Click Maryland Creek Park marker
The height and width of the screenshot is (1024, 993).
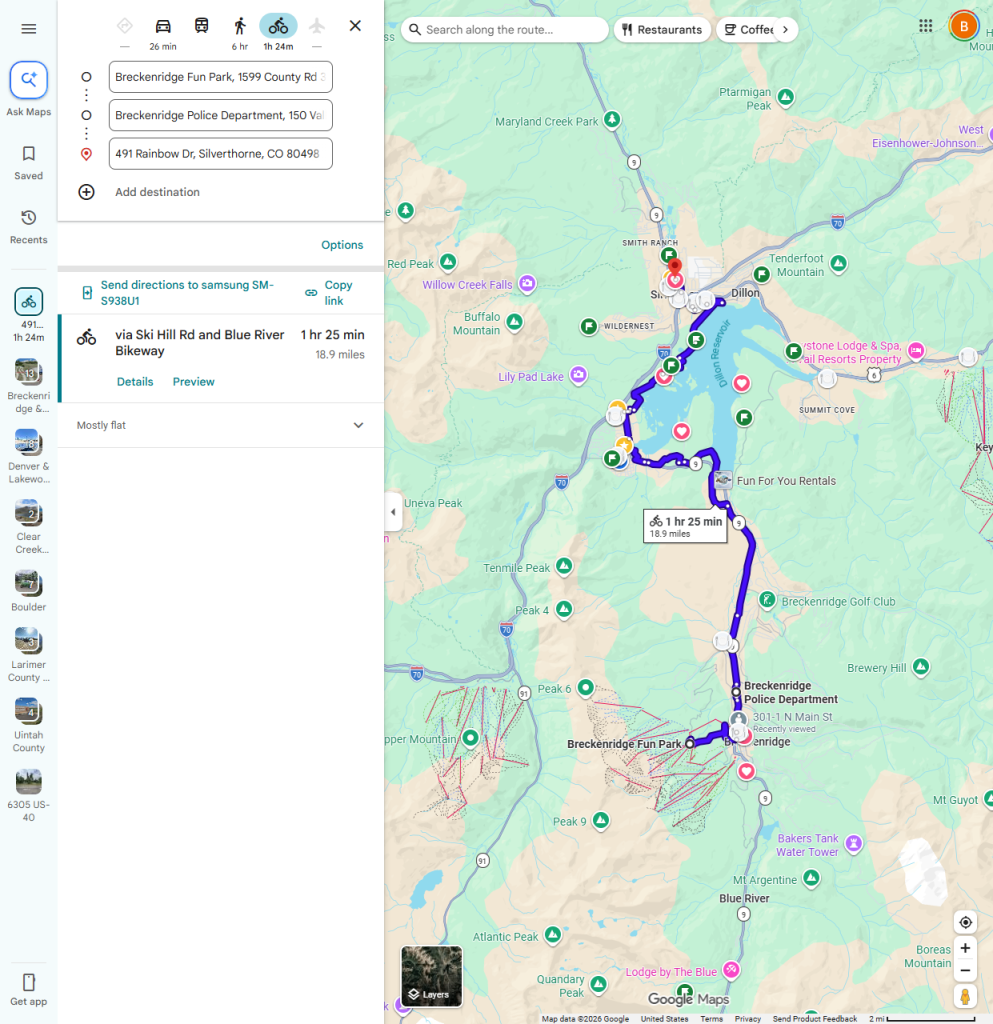coord(612,120)
